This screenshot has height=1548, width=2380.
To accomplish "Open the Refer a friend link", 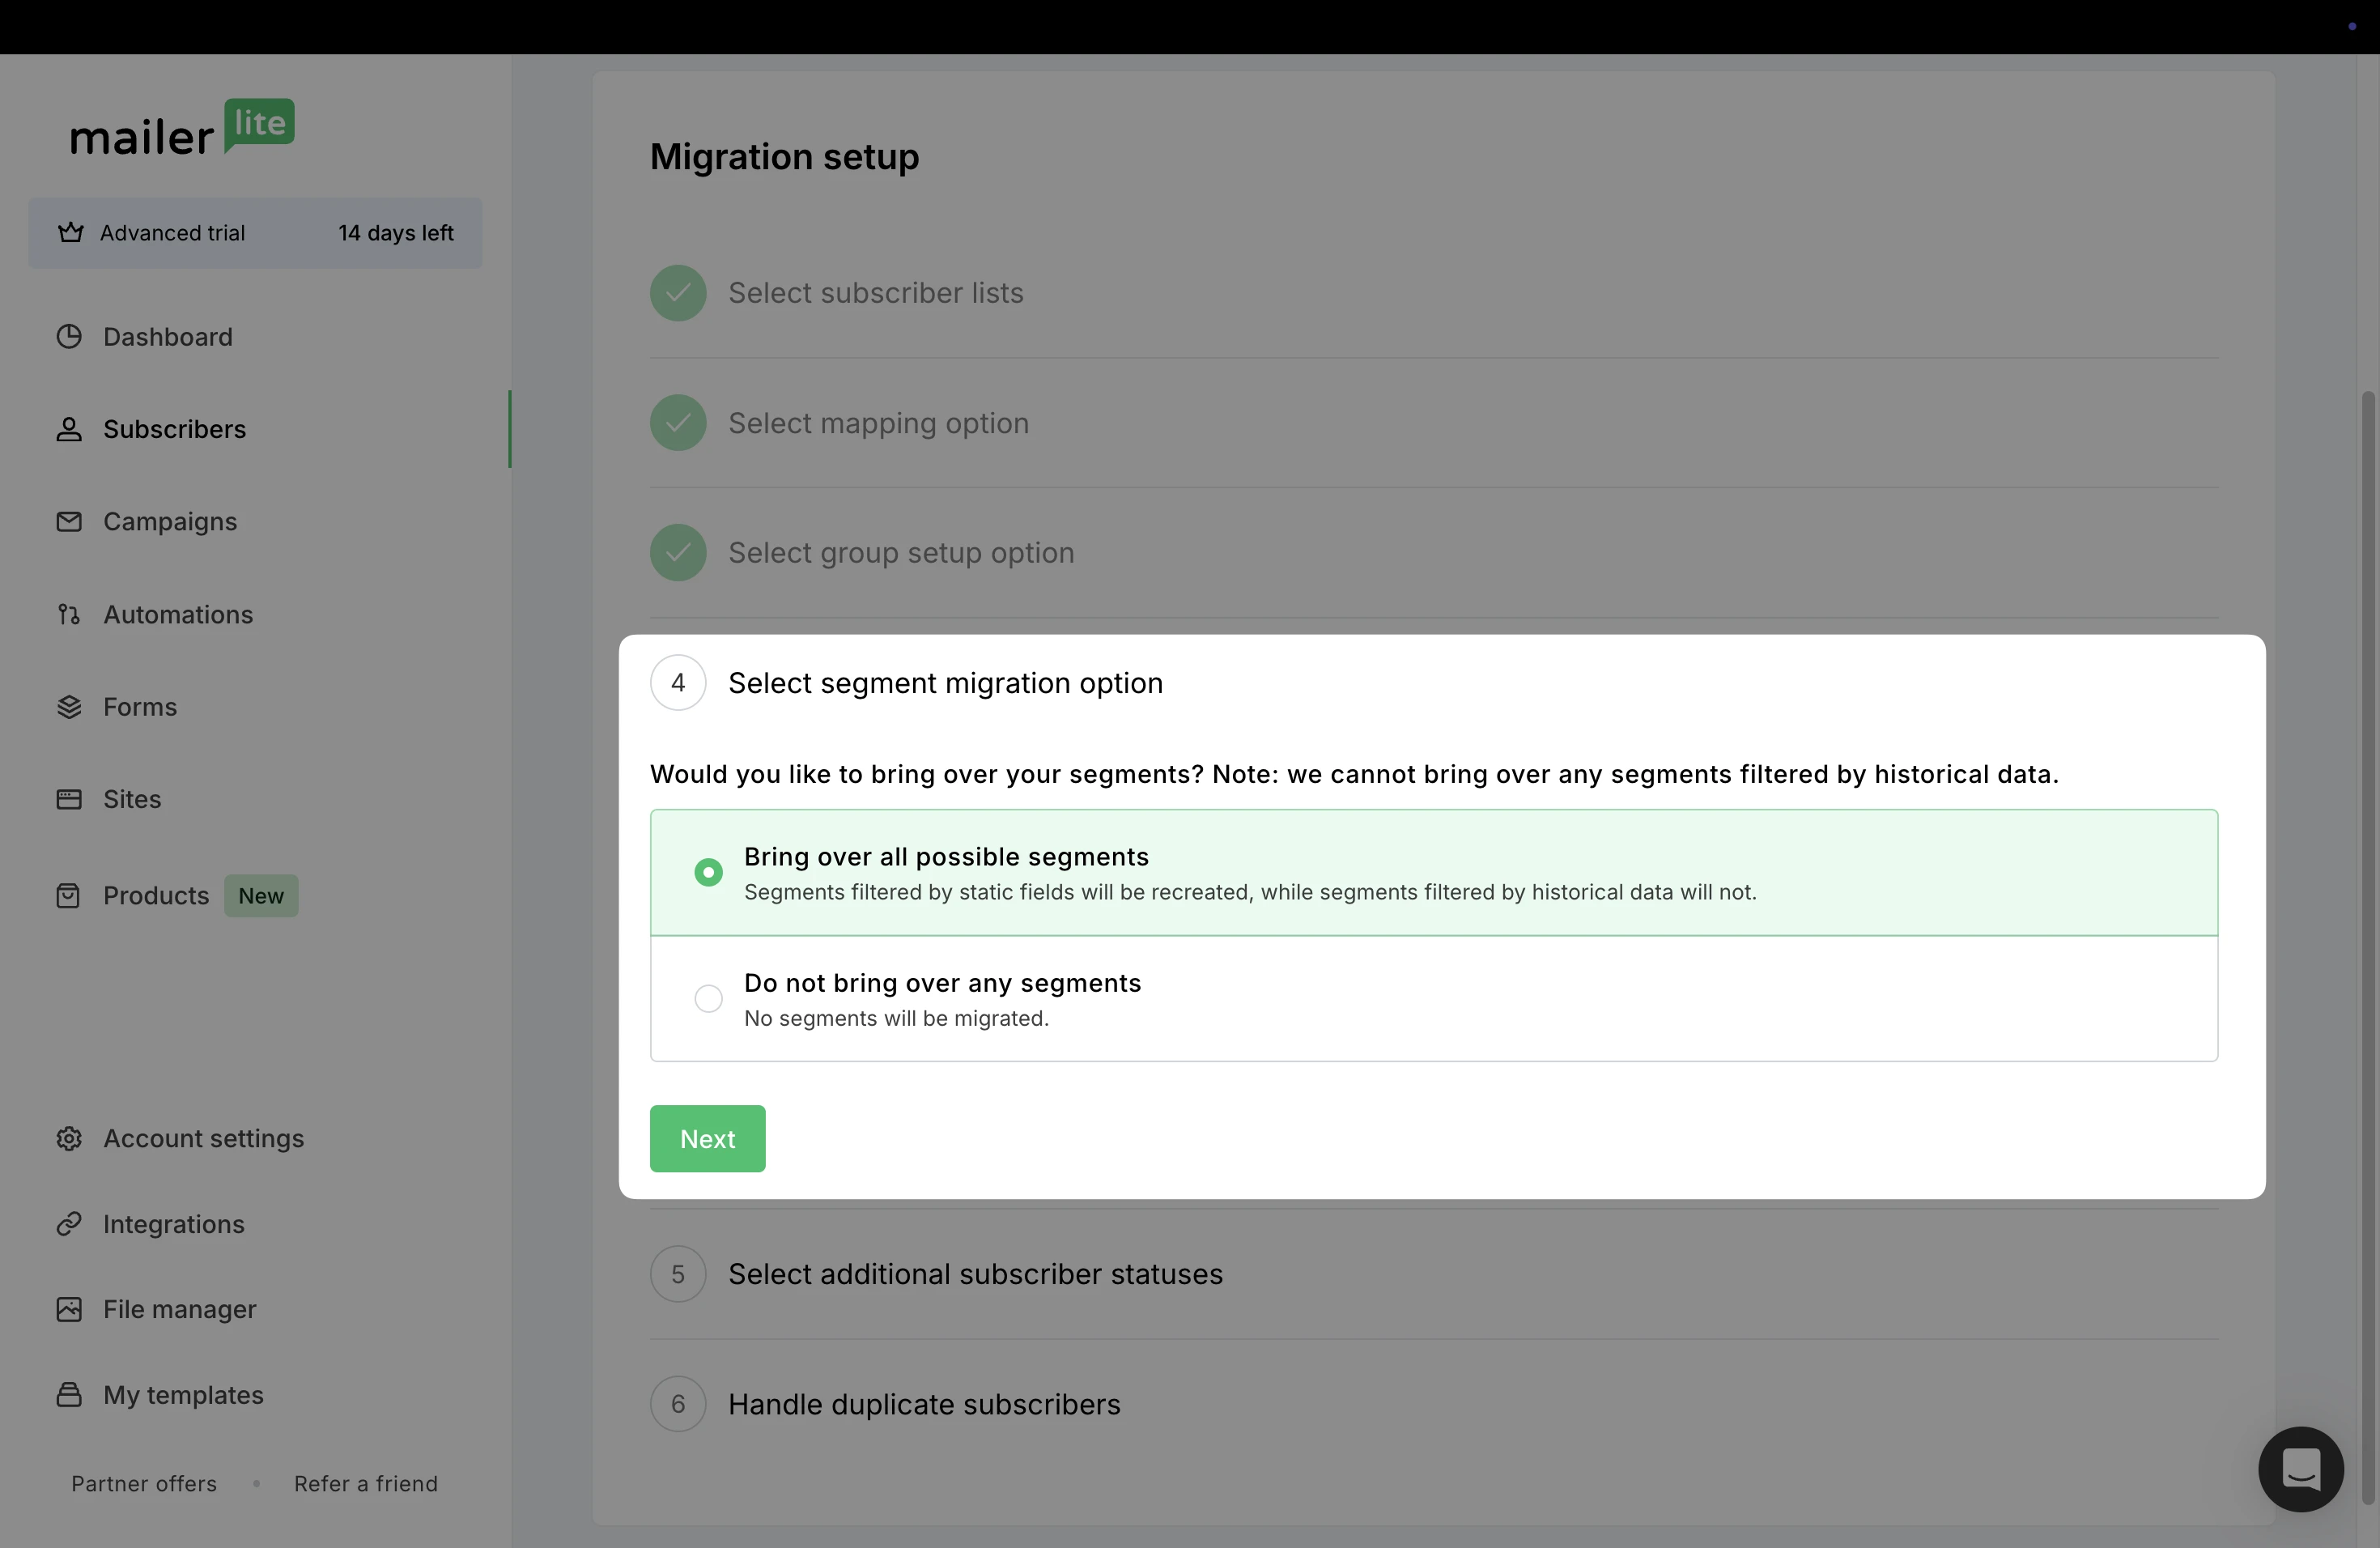I will [x=365, y=1483].
